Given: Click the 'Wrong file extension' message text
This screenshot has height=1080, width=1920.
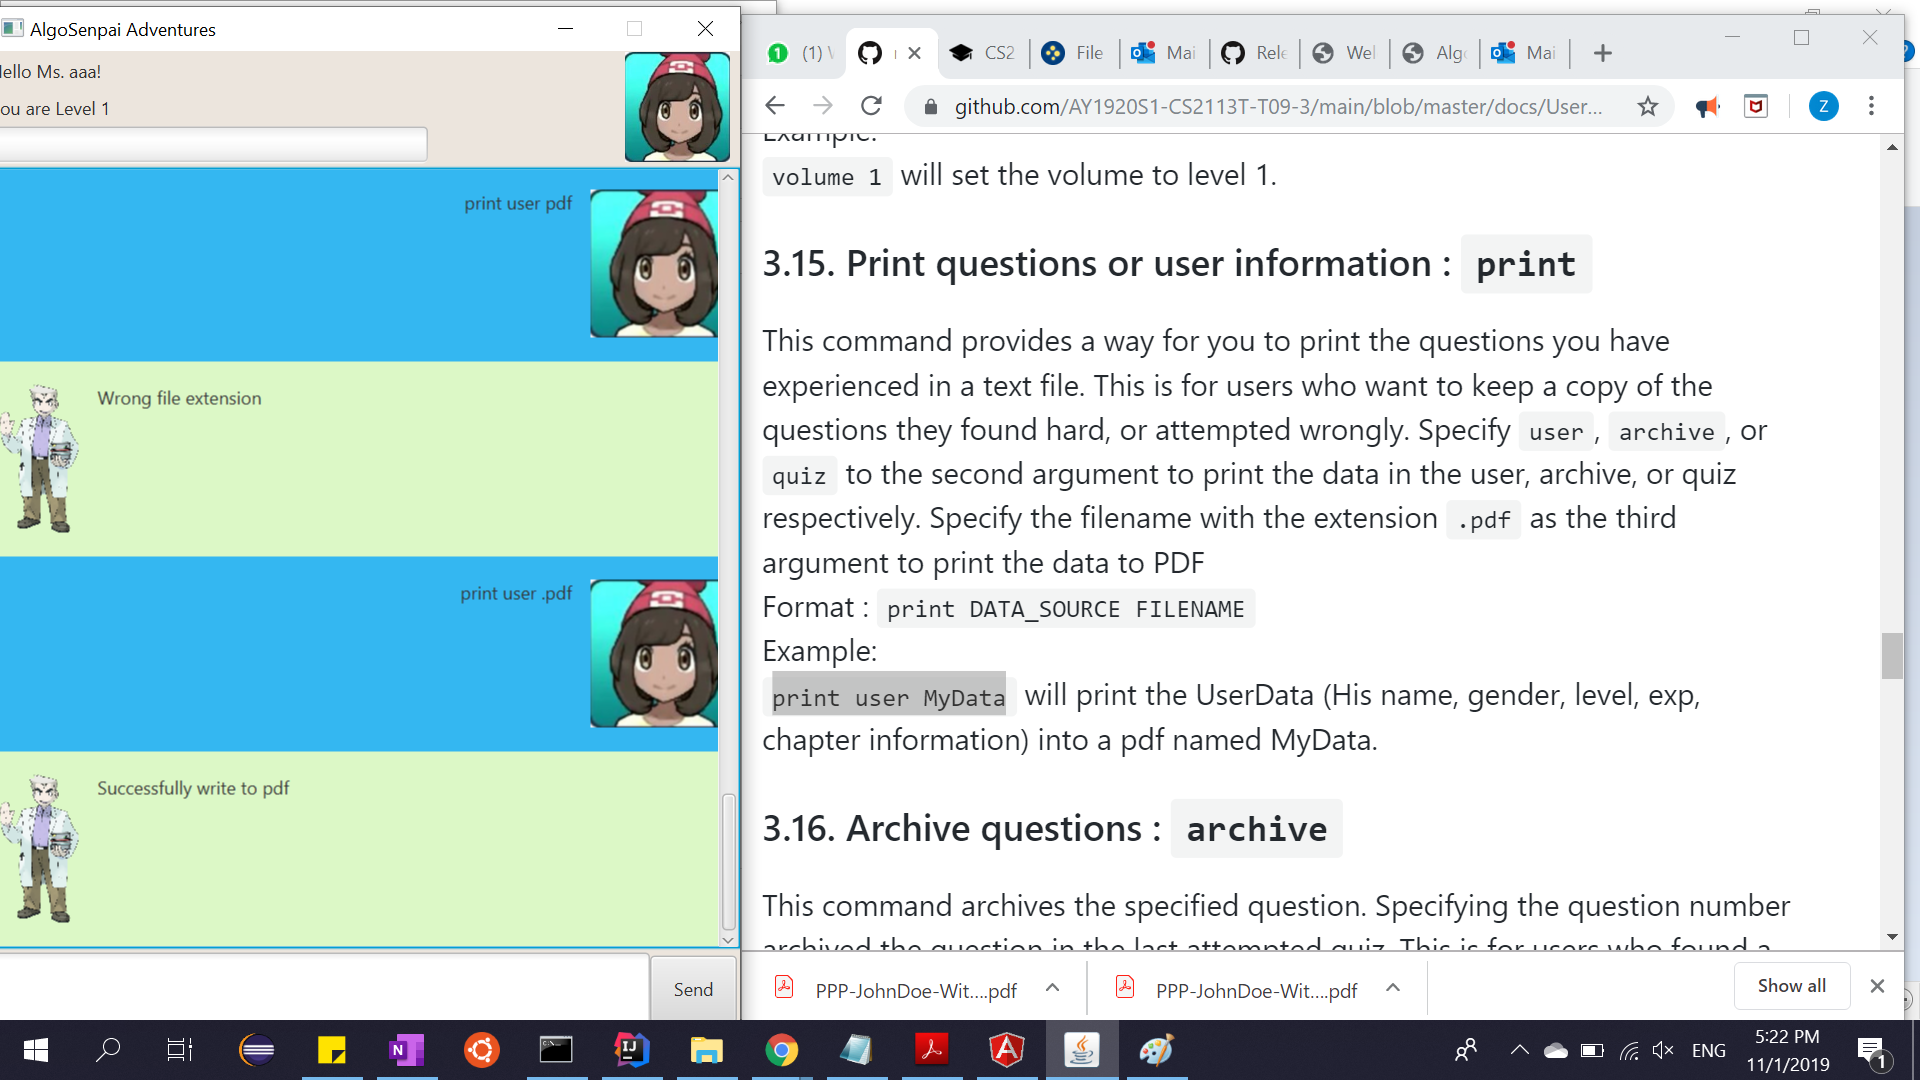Looking at the screenshot, I should (x=179, y=398).
